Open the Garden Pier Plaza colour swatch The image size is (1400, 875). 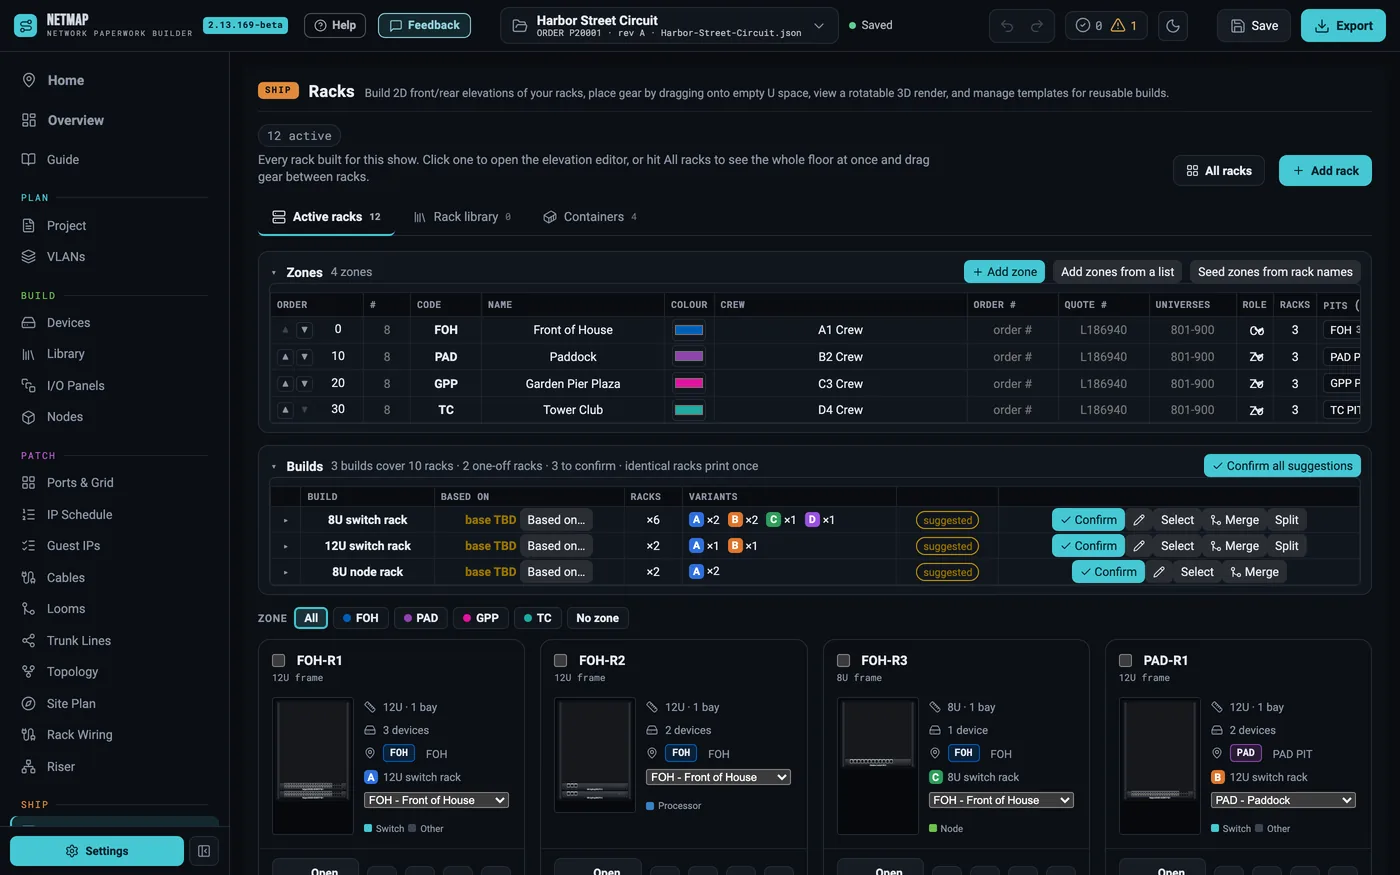[689, 383]
